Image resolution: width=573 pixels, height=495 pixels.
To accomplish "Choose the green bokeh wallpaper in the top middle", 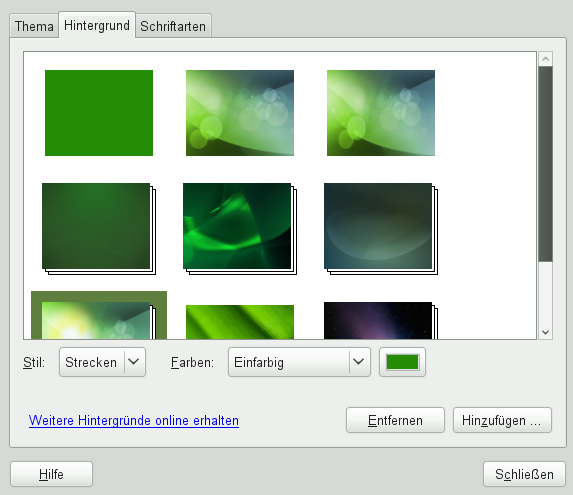I will click(x=240, y=113).
